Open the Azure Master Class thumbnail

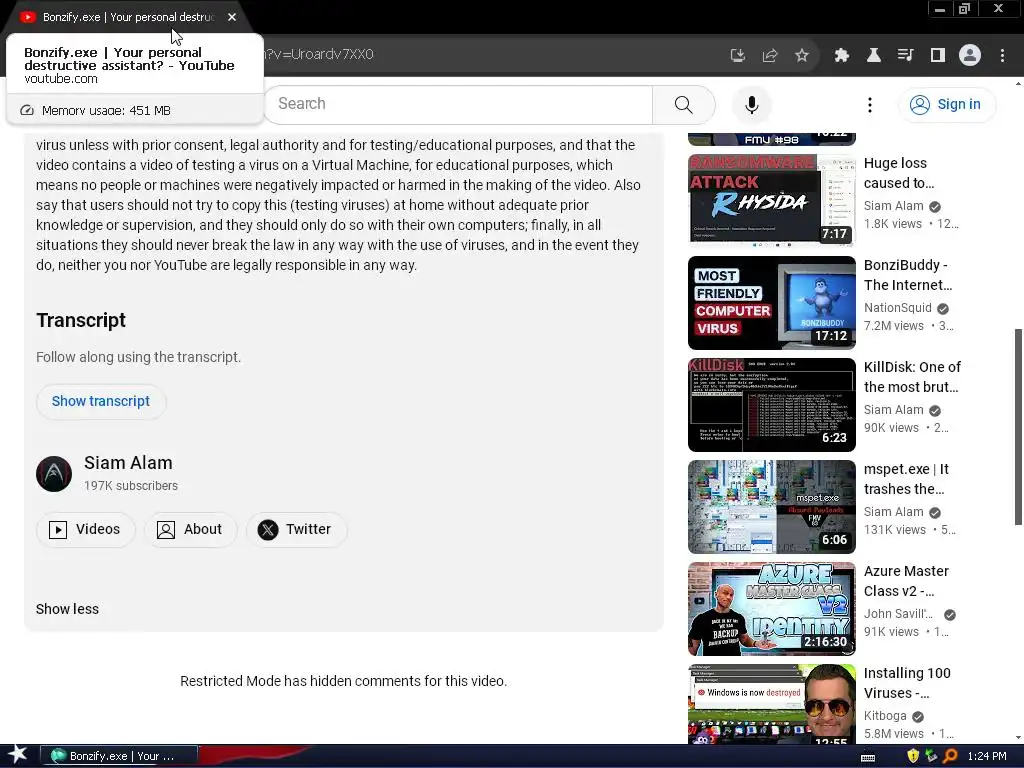[x=771, y=609]
